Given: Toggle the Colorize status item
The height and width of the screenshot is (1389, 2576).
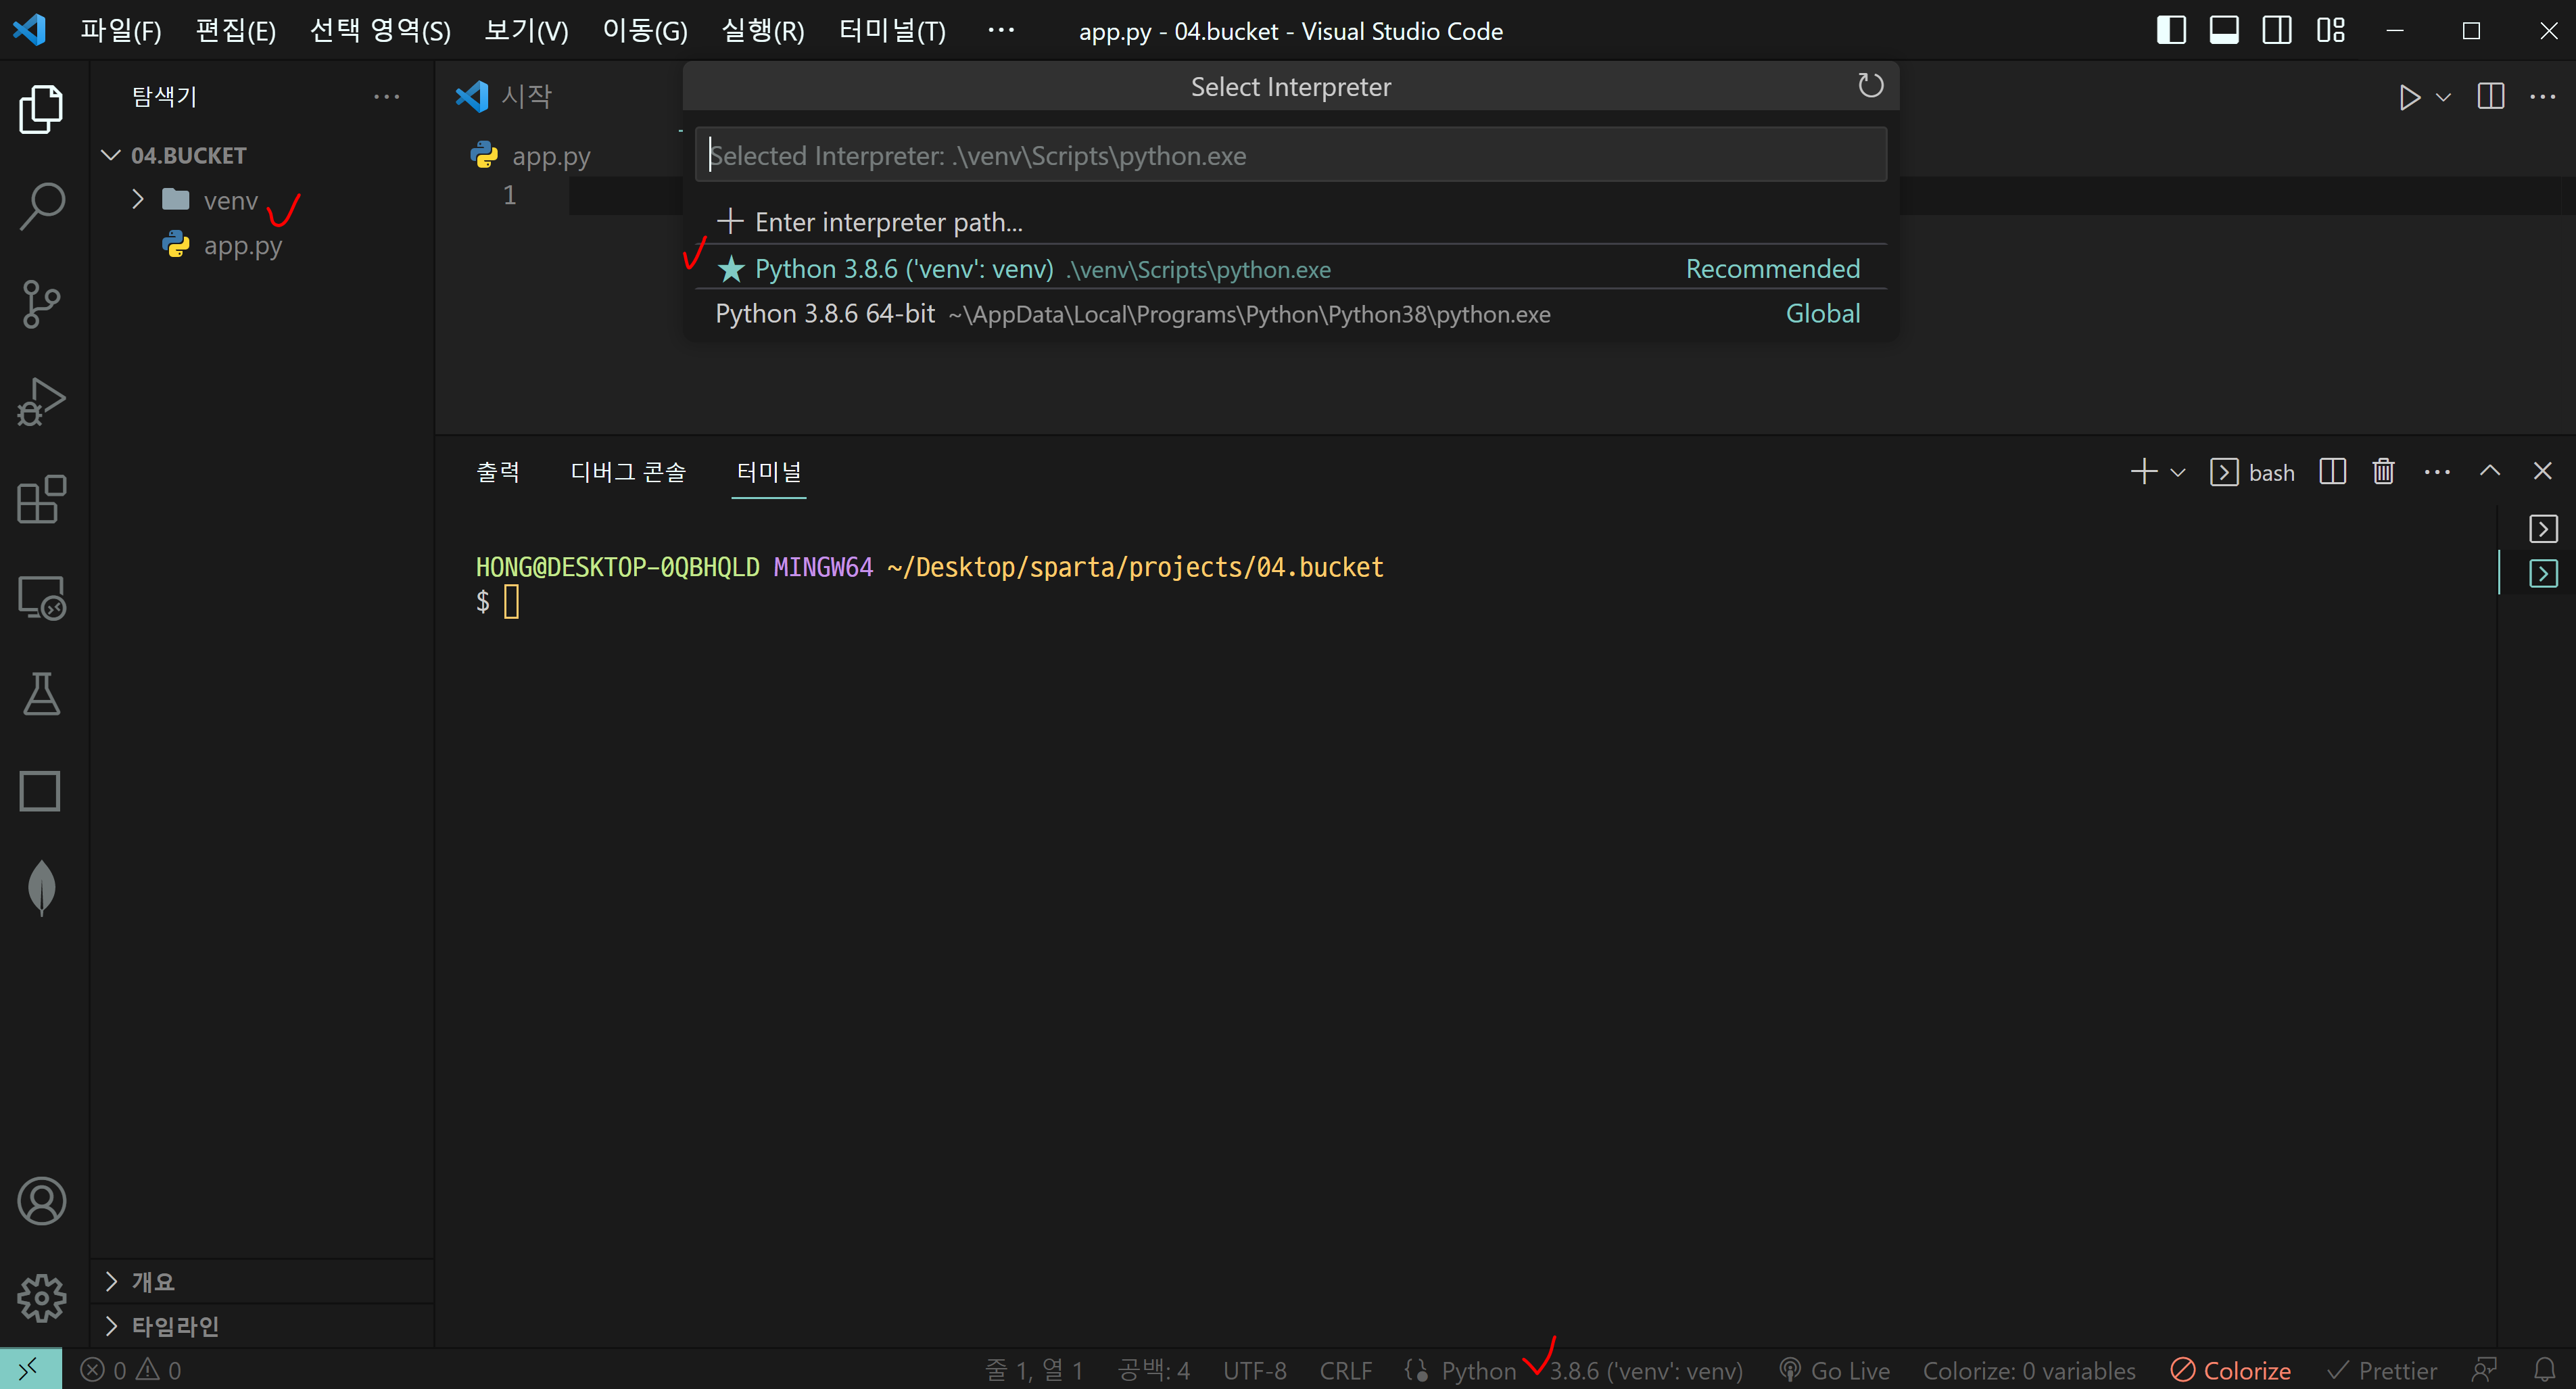Looking at the screenshot, I should [2230, 1370].
